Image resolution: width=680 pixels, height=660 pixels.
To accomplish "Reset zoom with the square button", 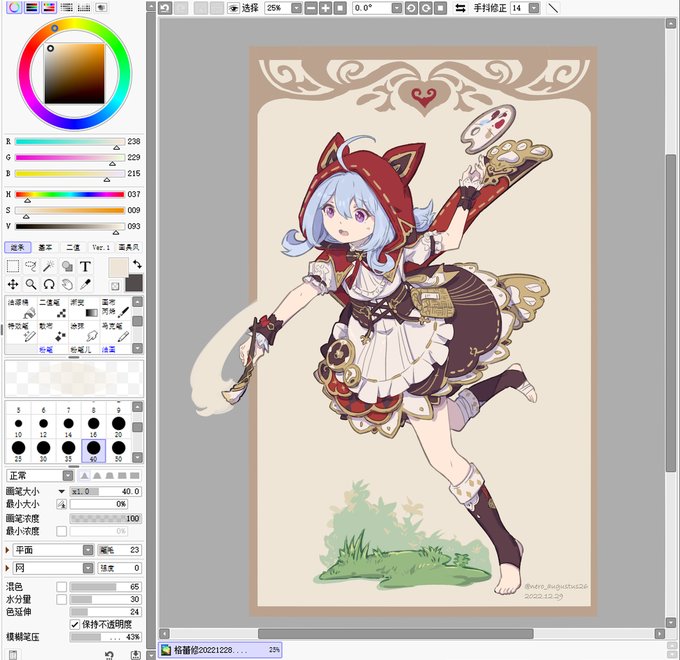I will coord(340,8).
